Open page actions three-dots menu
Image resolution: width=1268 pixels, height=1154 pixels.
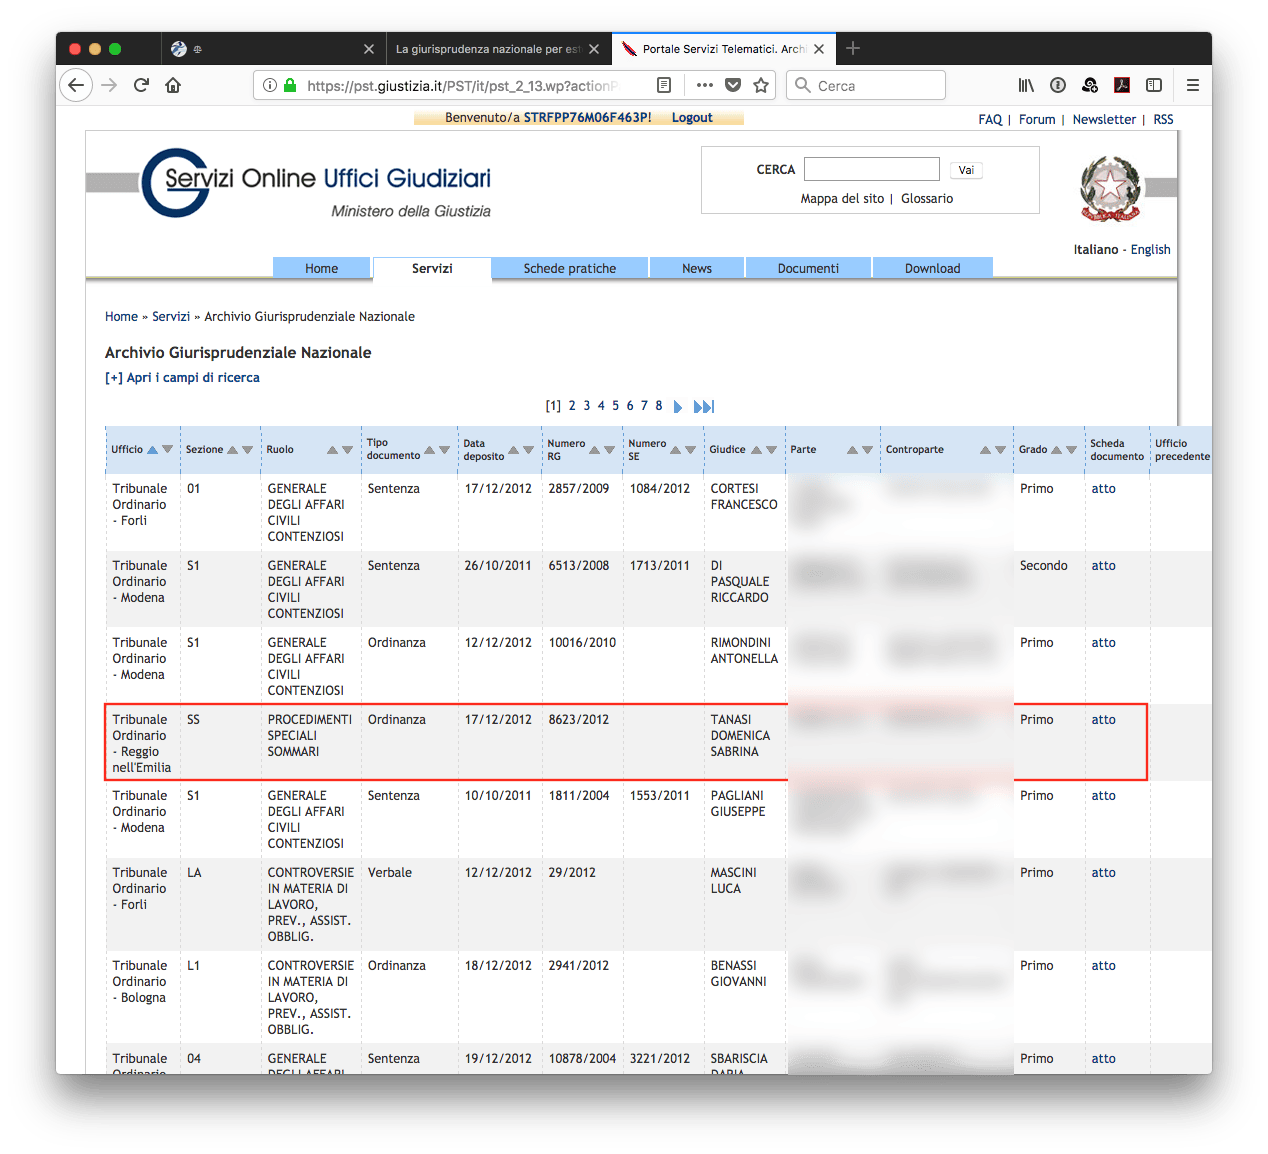click(705, 85)
